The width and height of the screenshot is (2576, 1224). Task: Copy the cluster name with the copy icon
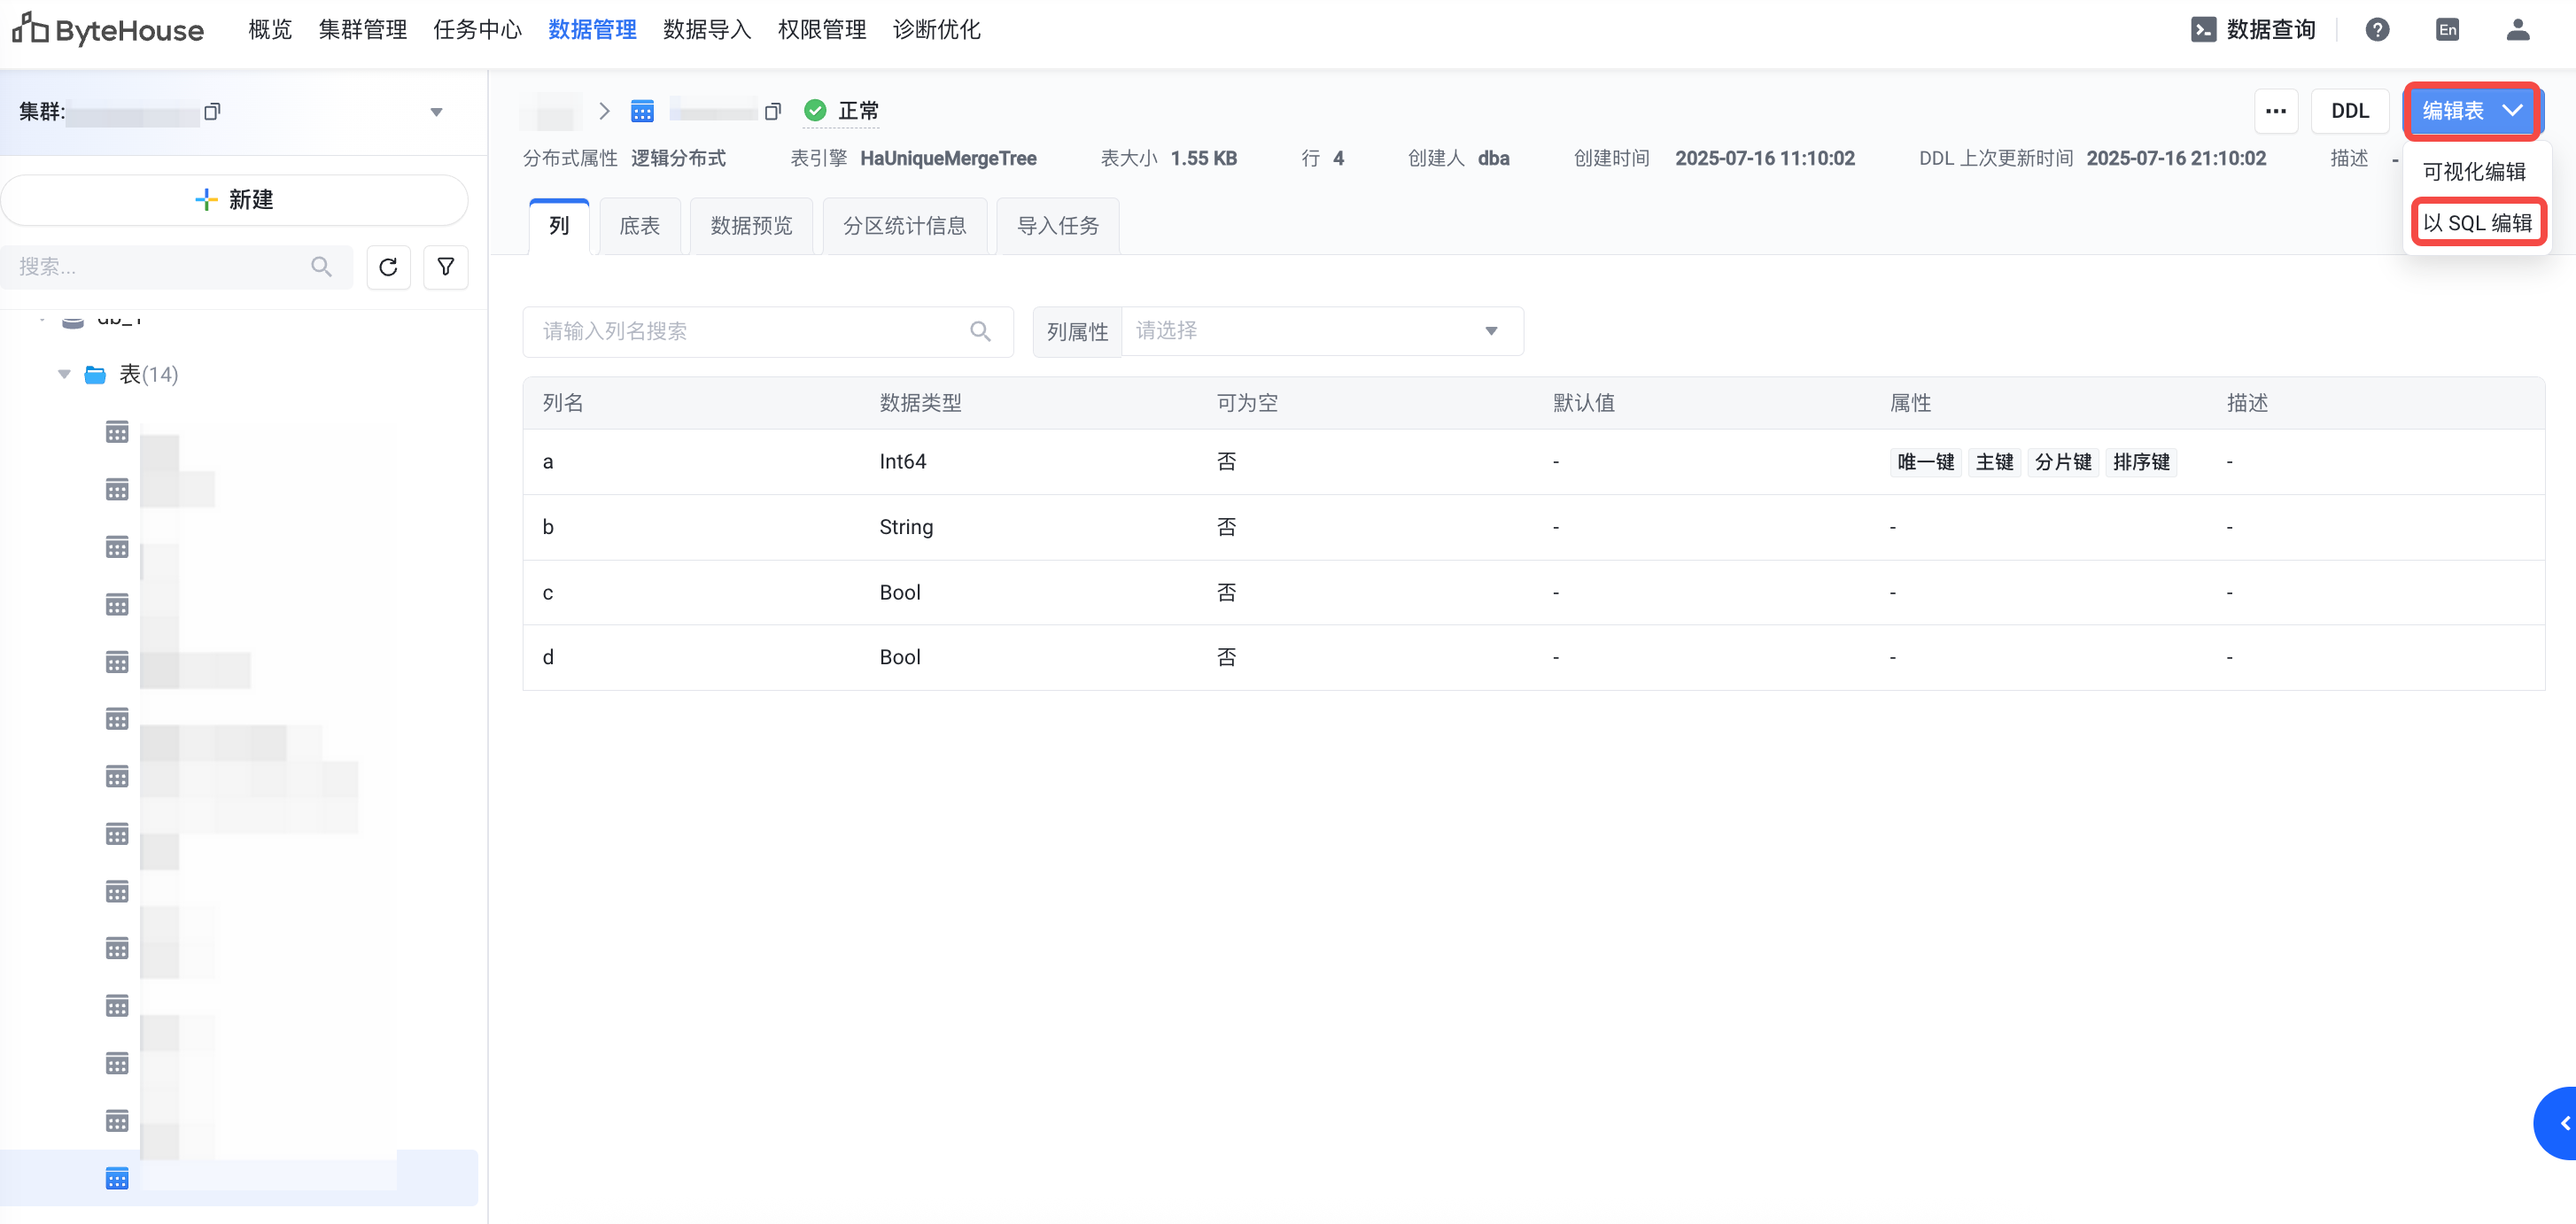[212, 111]
